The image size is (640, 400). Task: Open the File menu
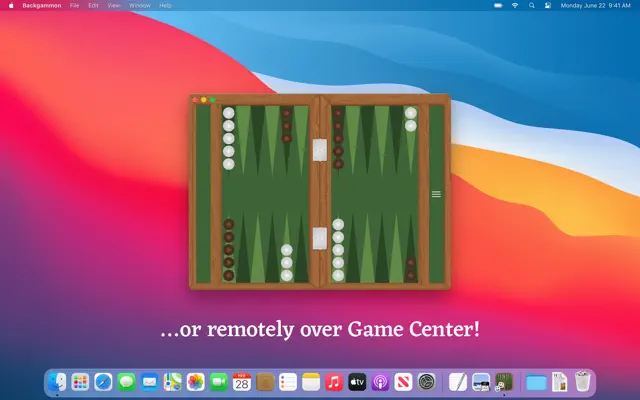(74, 5)
